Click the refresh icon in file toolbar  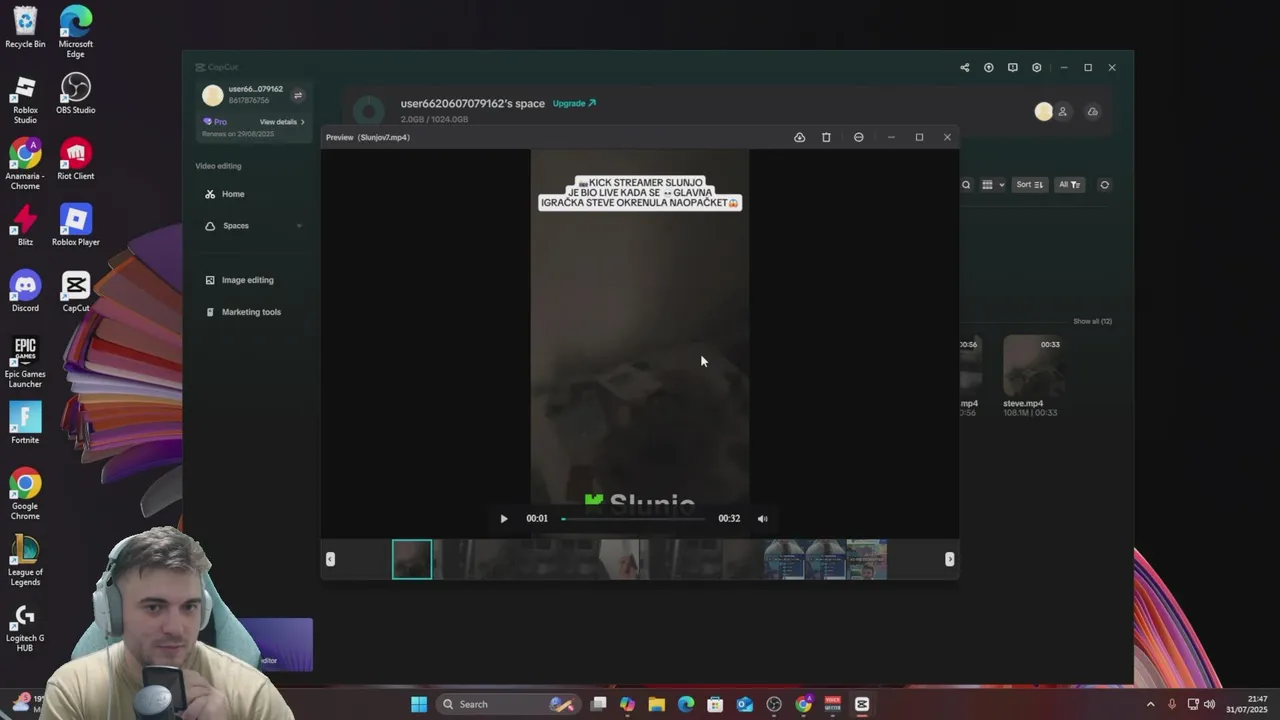pos(1104,185)
